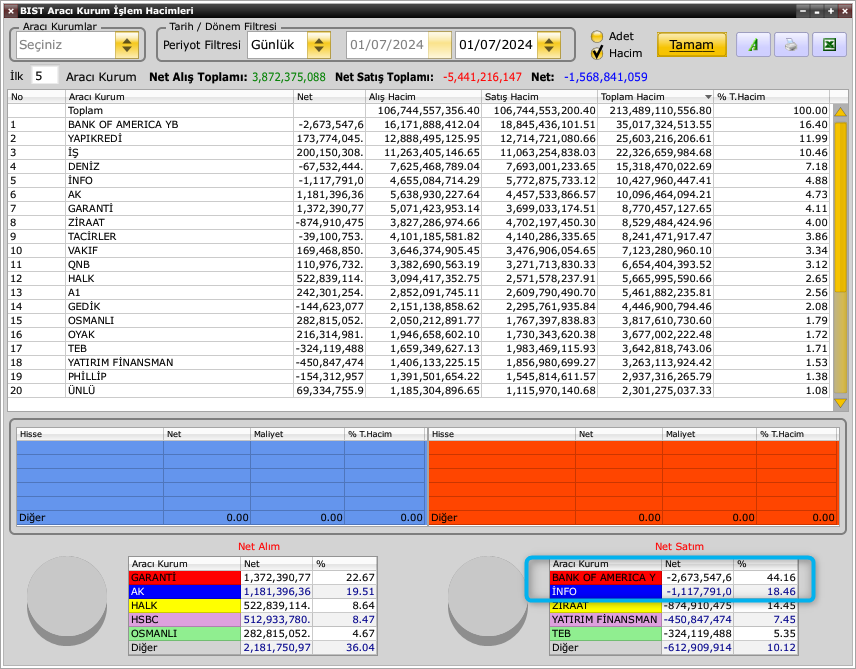Select the TACİRLER row
This screenshot has height=669, width=856.
click(x=419, y=236)
